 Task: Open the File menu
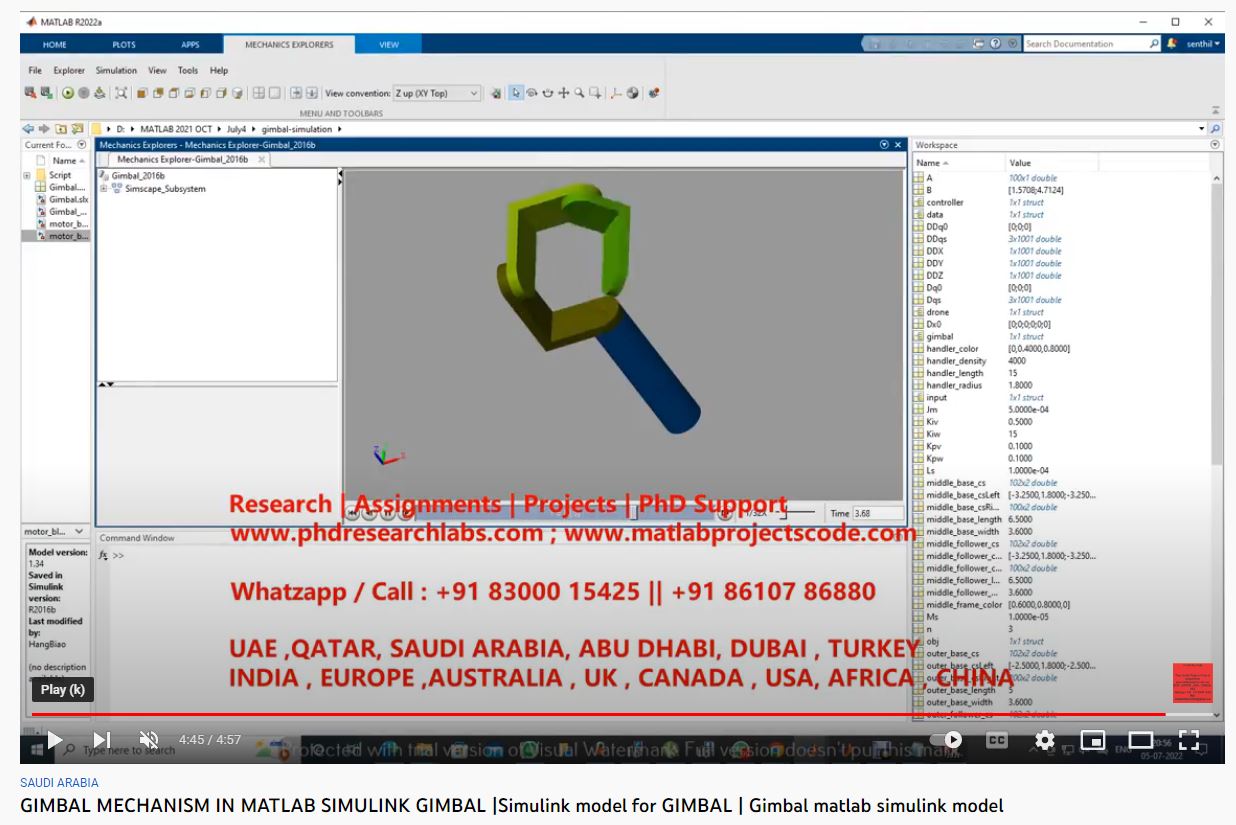point(35,71)
